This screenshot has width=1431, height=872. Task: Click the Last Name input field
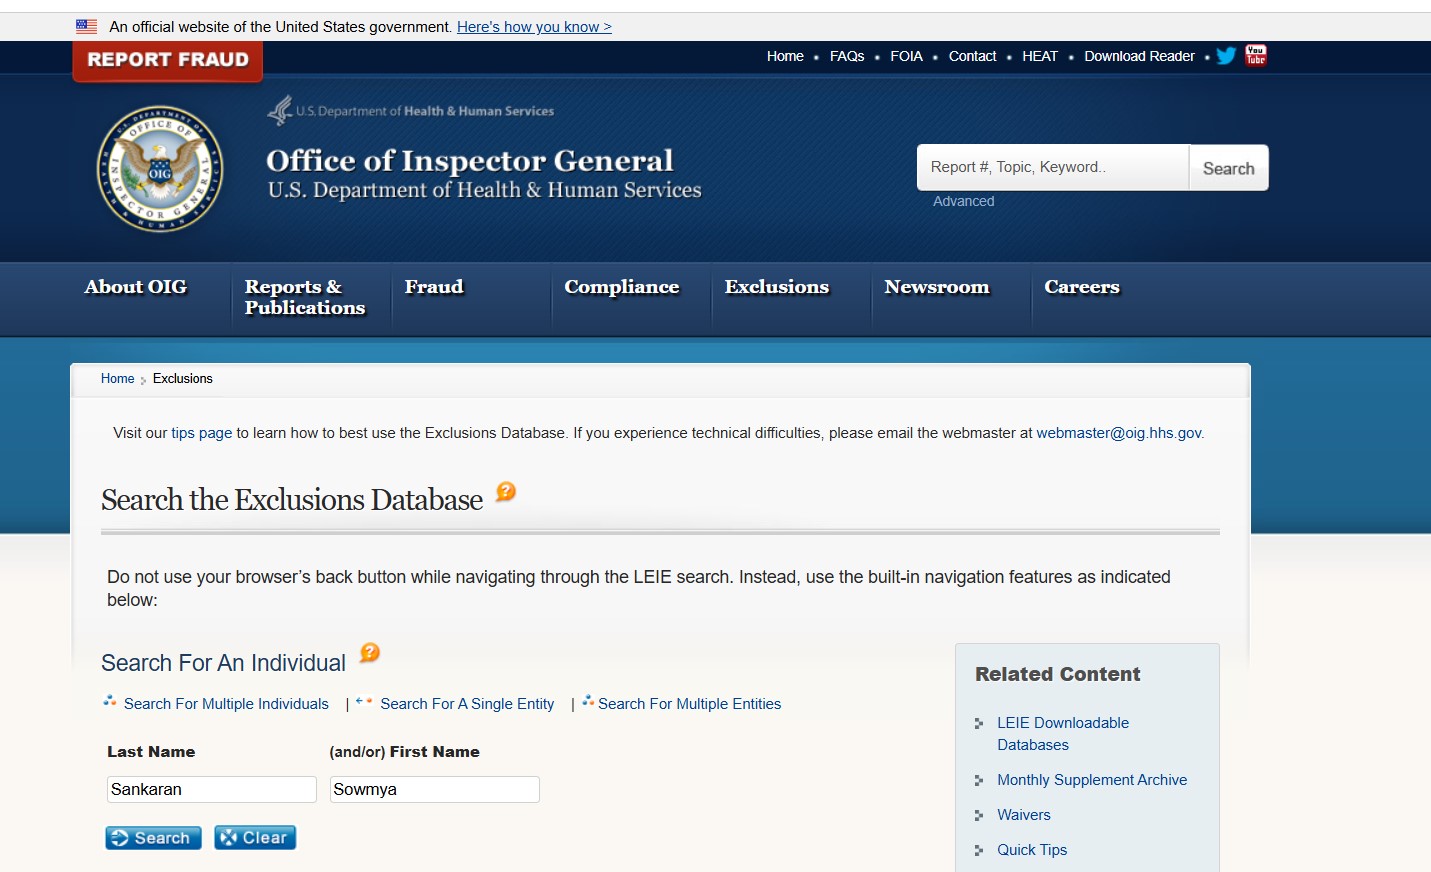coord(212,790)
